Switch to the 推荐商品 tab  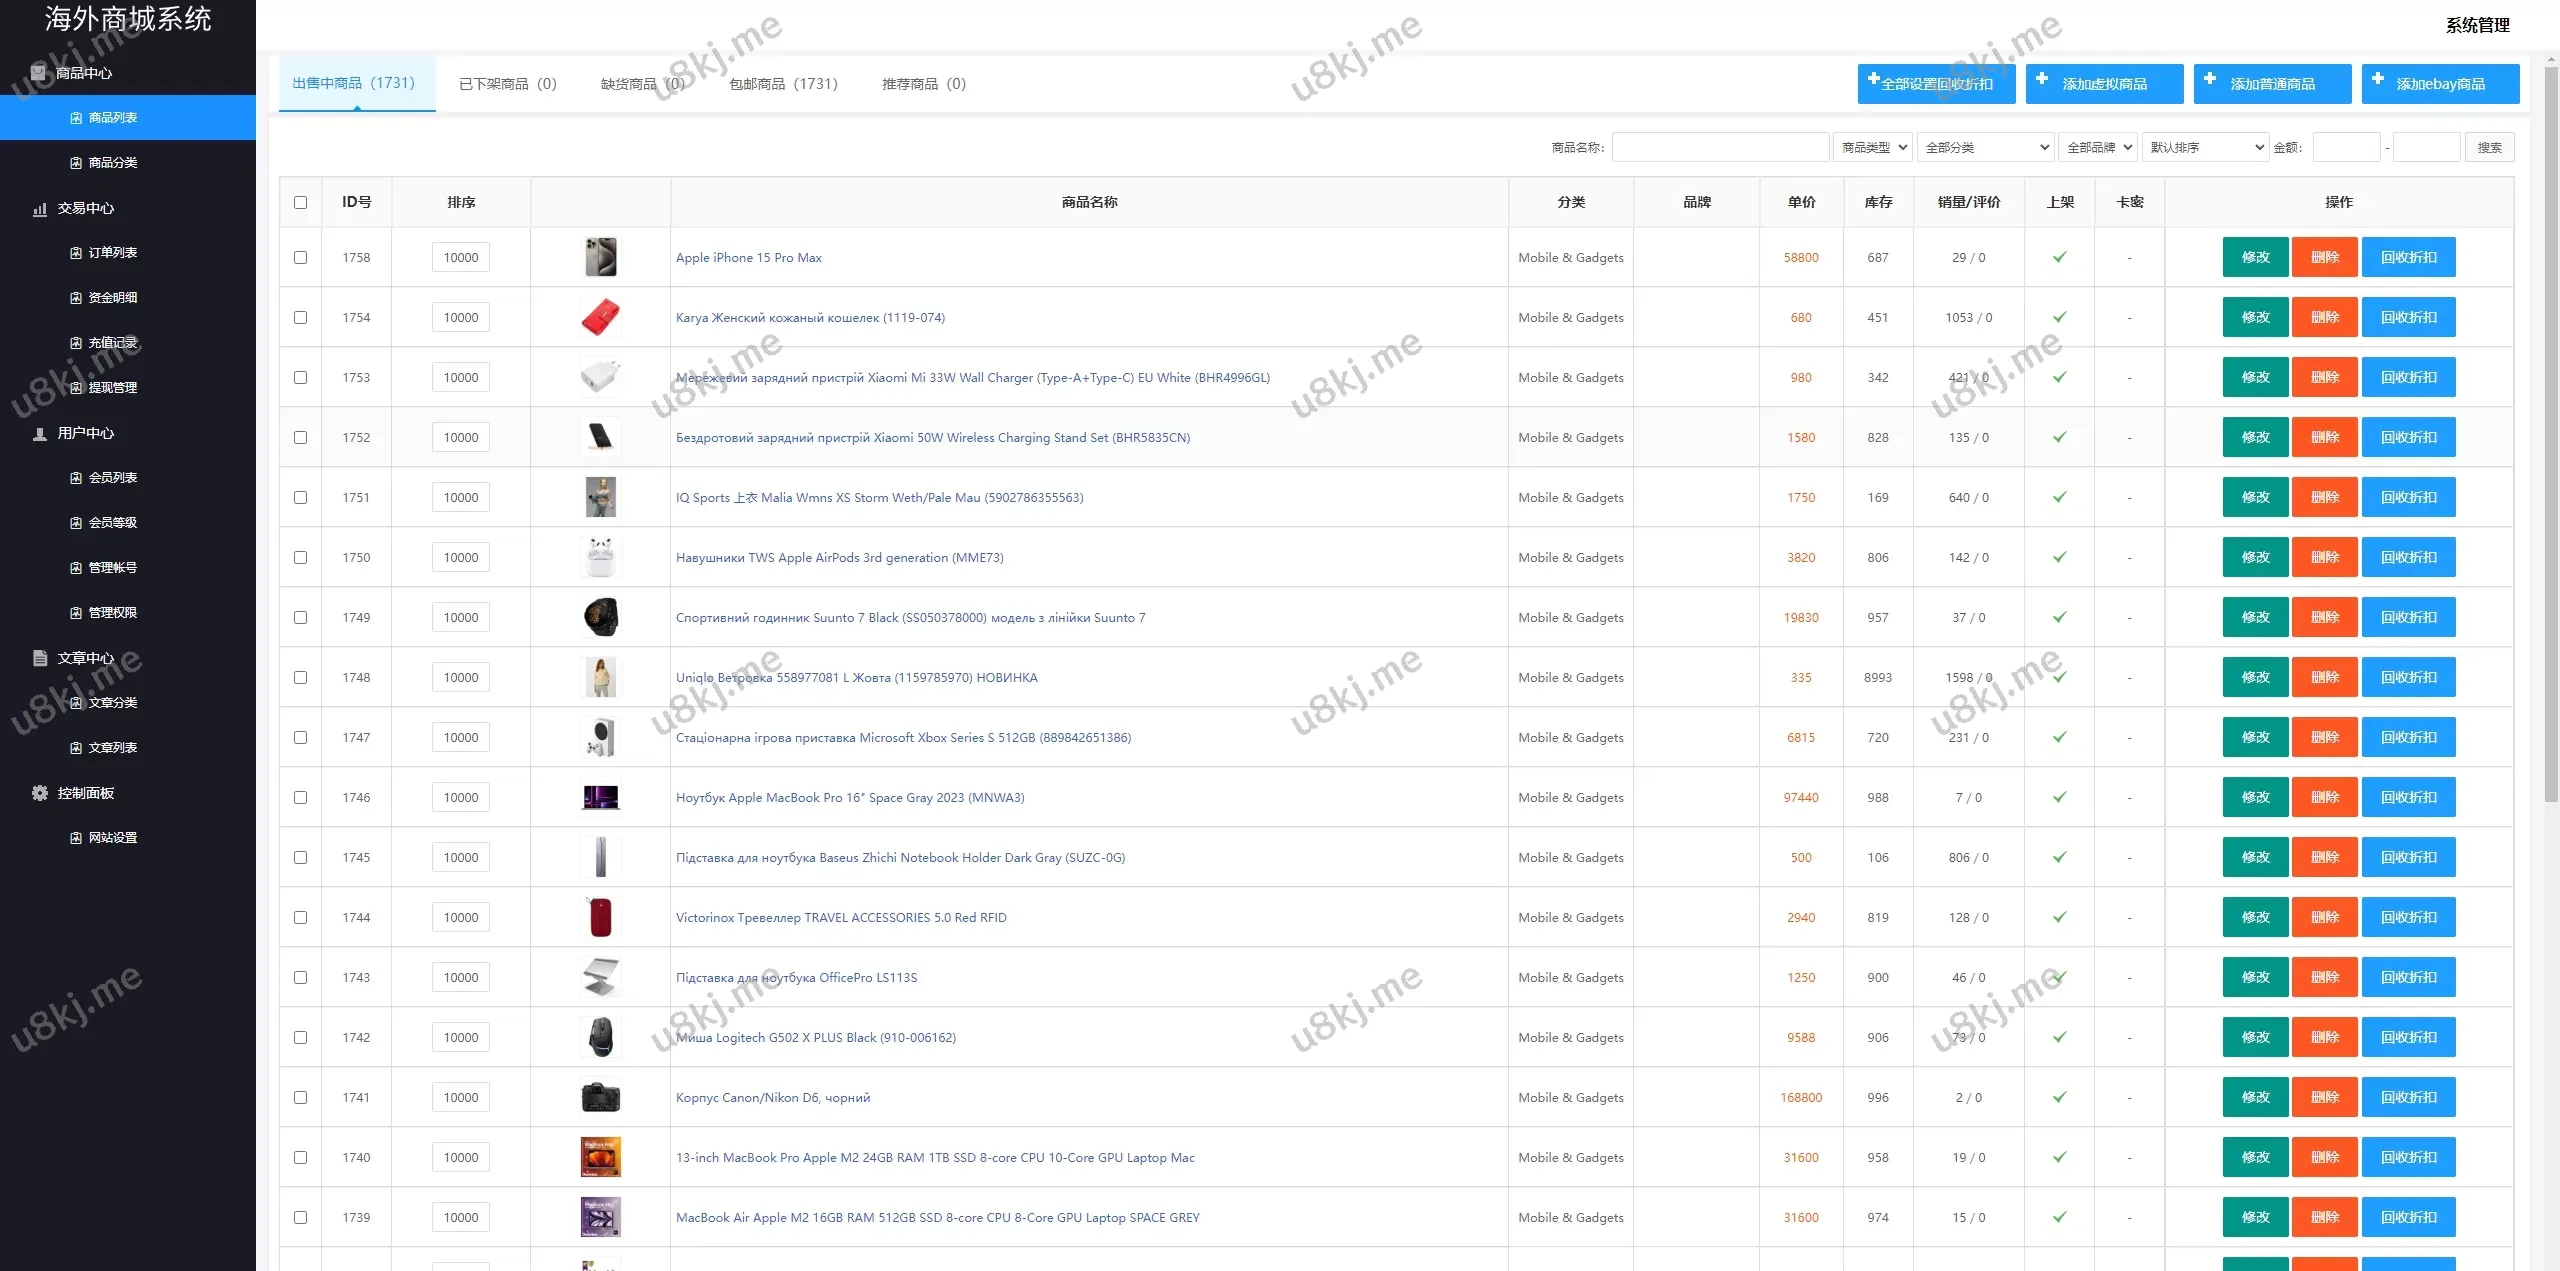click(923, 84)
